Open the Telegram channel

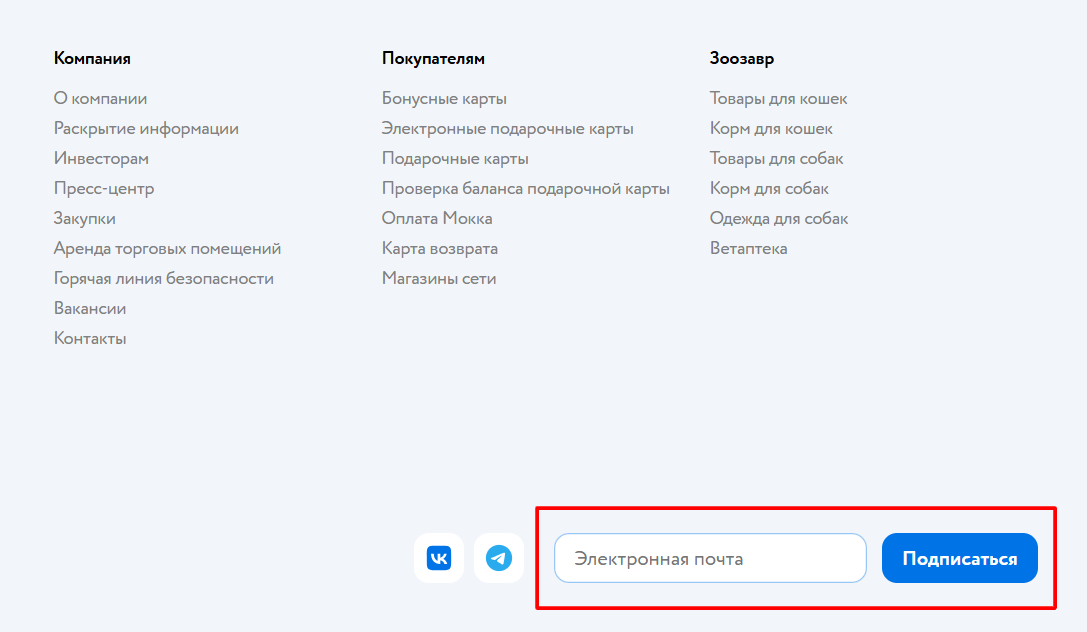498,558
